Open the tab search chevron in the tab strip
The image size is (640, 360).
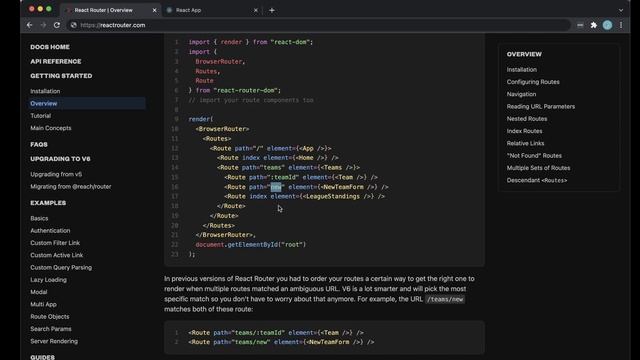tap(621, 10)
